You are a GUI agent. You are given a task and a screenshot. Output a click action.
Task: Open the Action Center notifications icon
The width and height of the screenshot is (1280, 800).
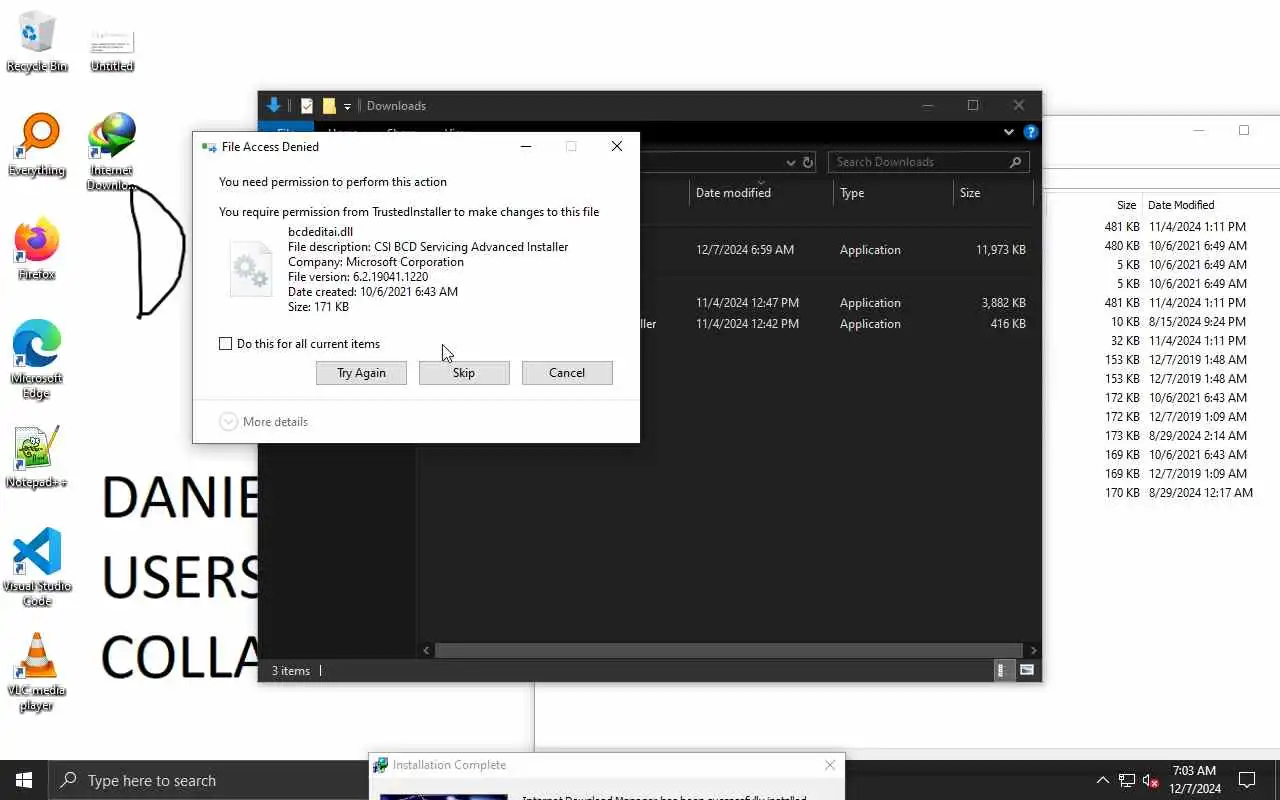[x=1247, y=780]
